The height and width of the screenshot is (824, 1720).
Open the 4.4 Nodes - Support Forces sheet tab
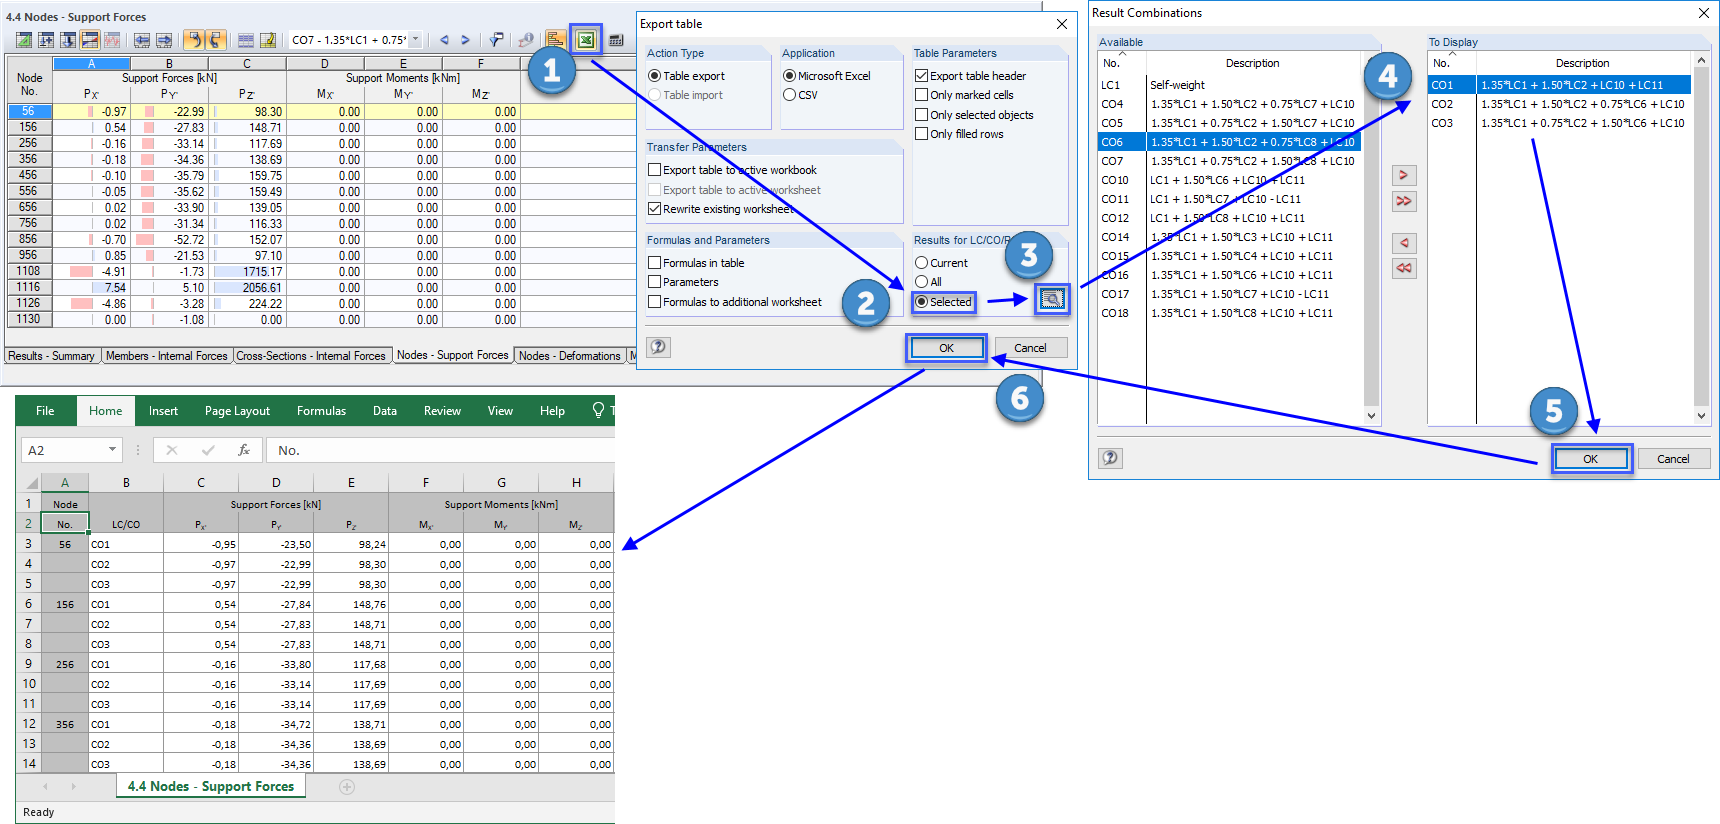coord(211,787)
